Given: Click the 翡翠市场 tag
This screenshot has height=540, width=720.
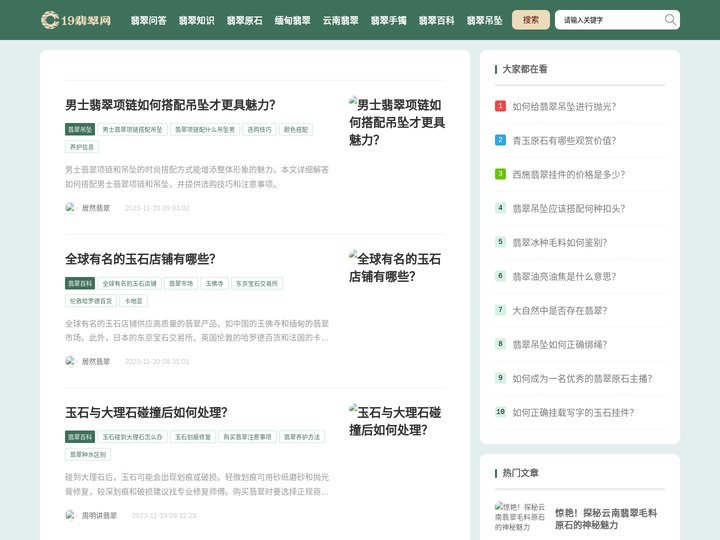Looking at the screenshot, I should 181,283.
